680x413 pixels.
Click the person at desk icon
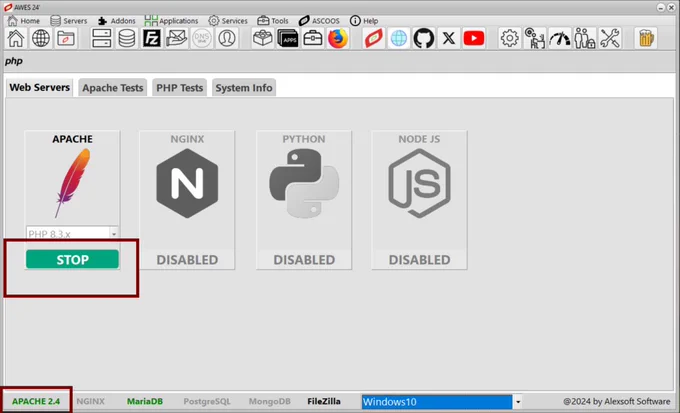point(535,38)
